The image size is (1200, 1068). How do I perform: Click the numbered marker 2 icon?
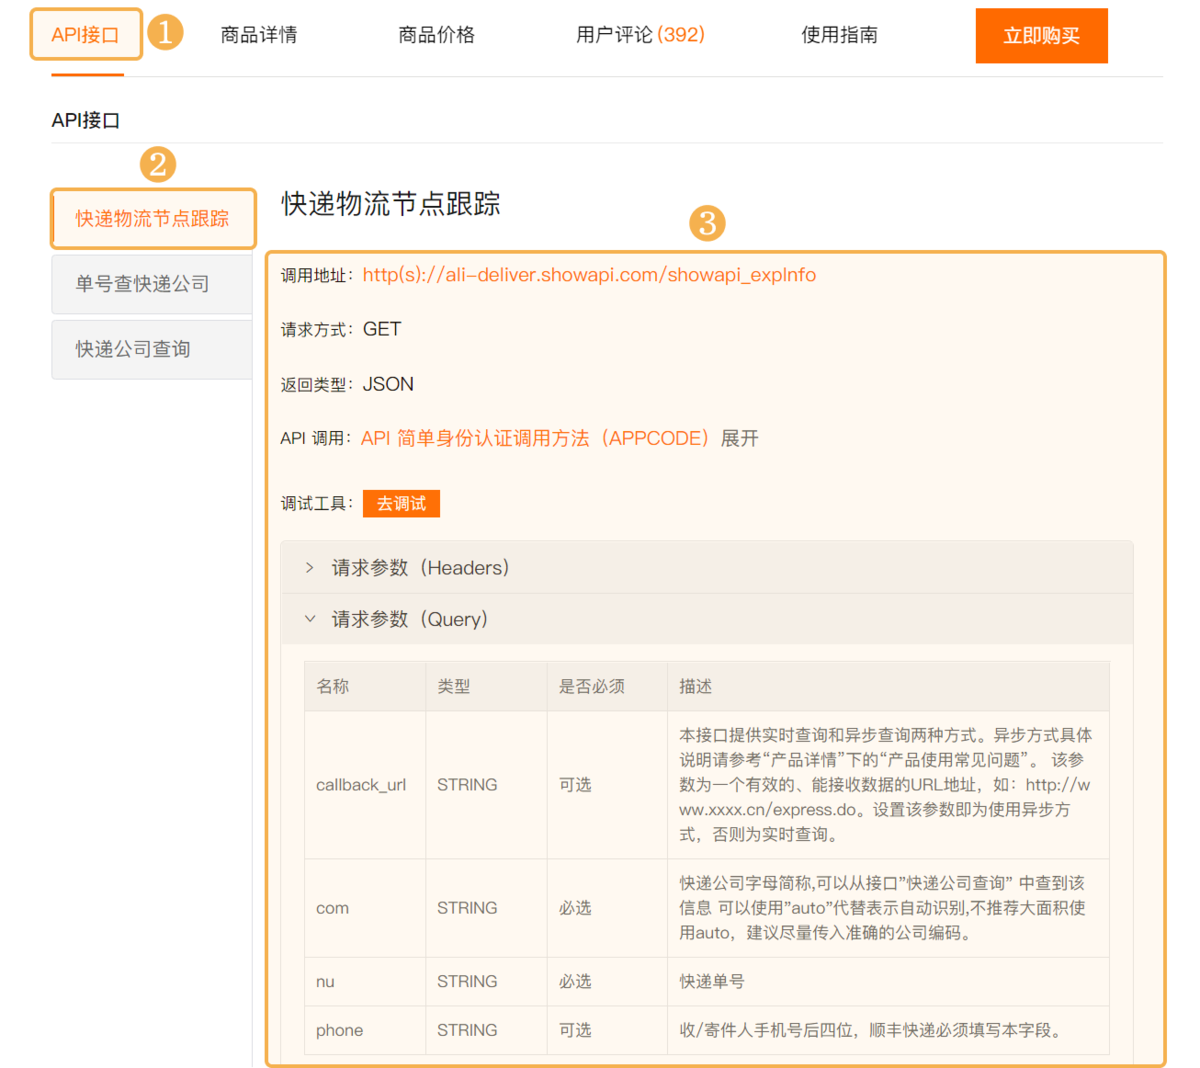tap(158, 164)
